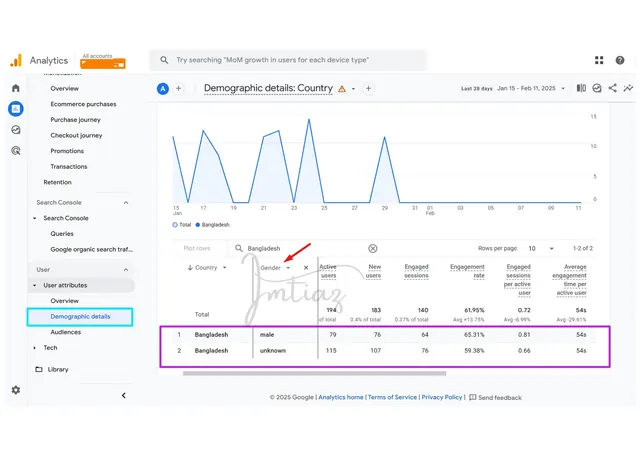Viewport: 640px width, 452px height.
Task: Open the Edit comparisons icon
Action: click(581, 88)
